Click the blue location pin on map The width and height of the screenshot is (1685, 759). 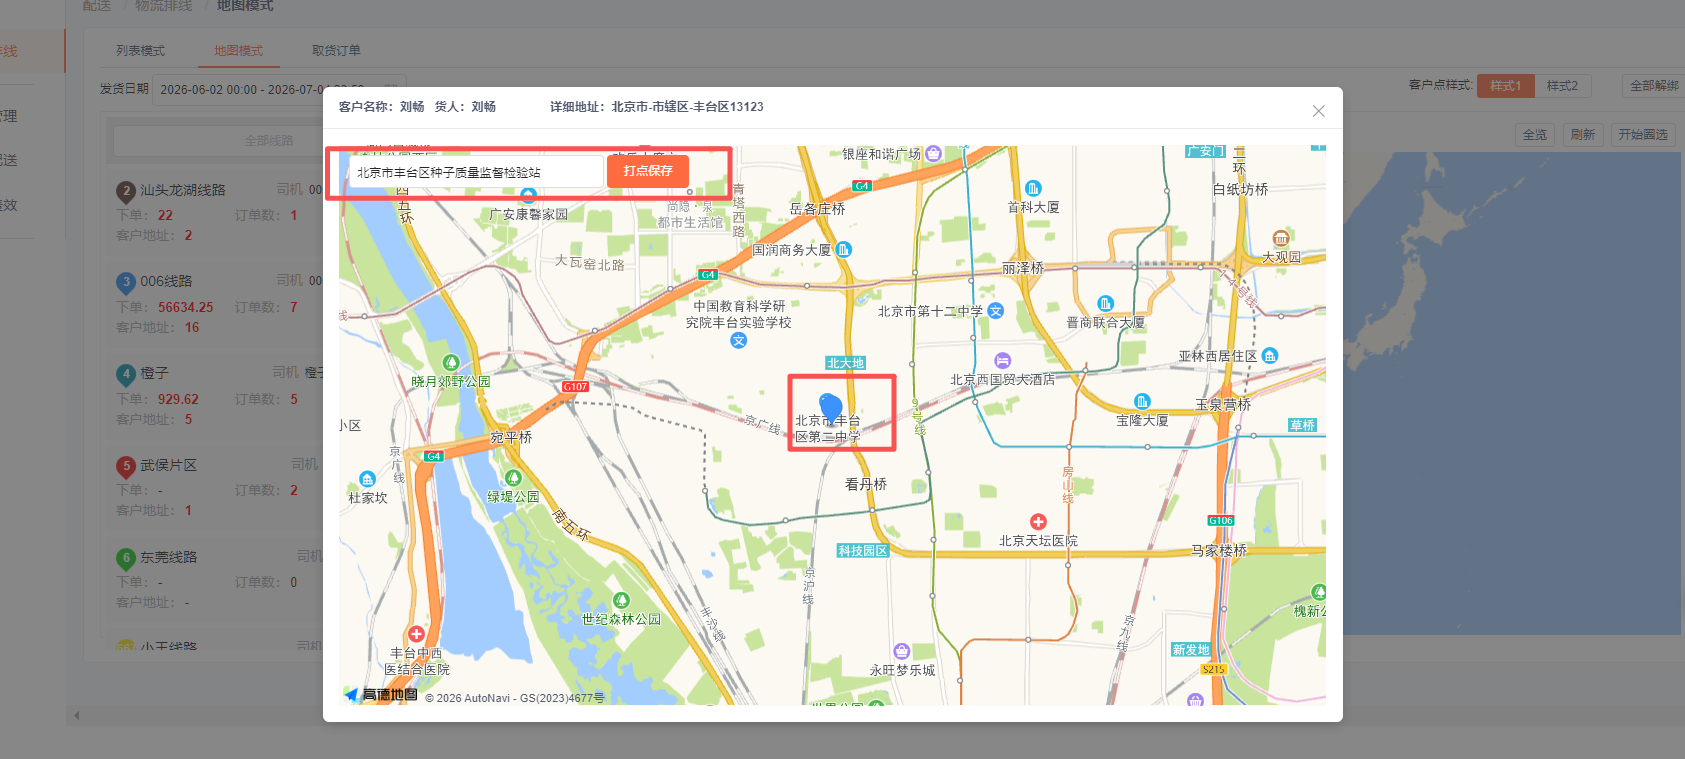point(830,408)
